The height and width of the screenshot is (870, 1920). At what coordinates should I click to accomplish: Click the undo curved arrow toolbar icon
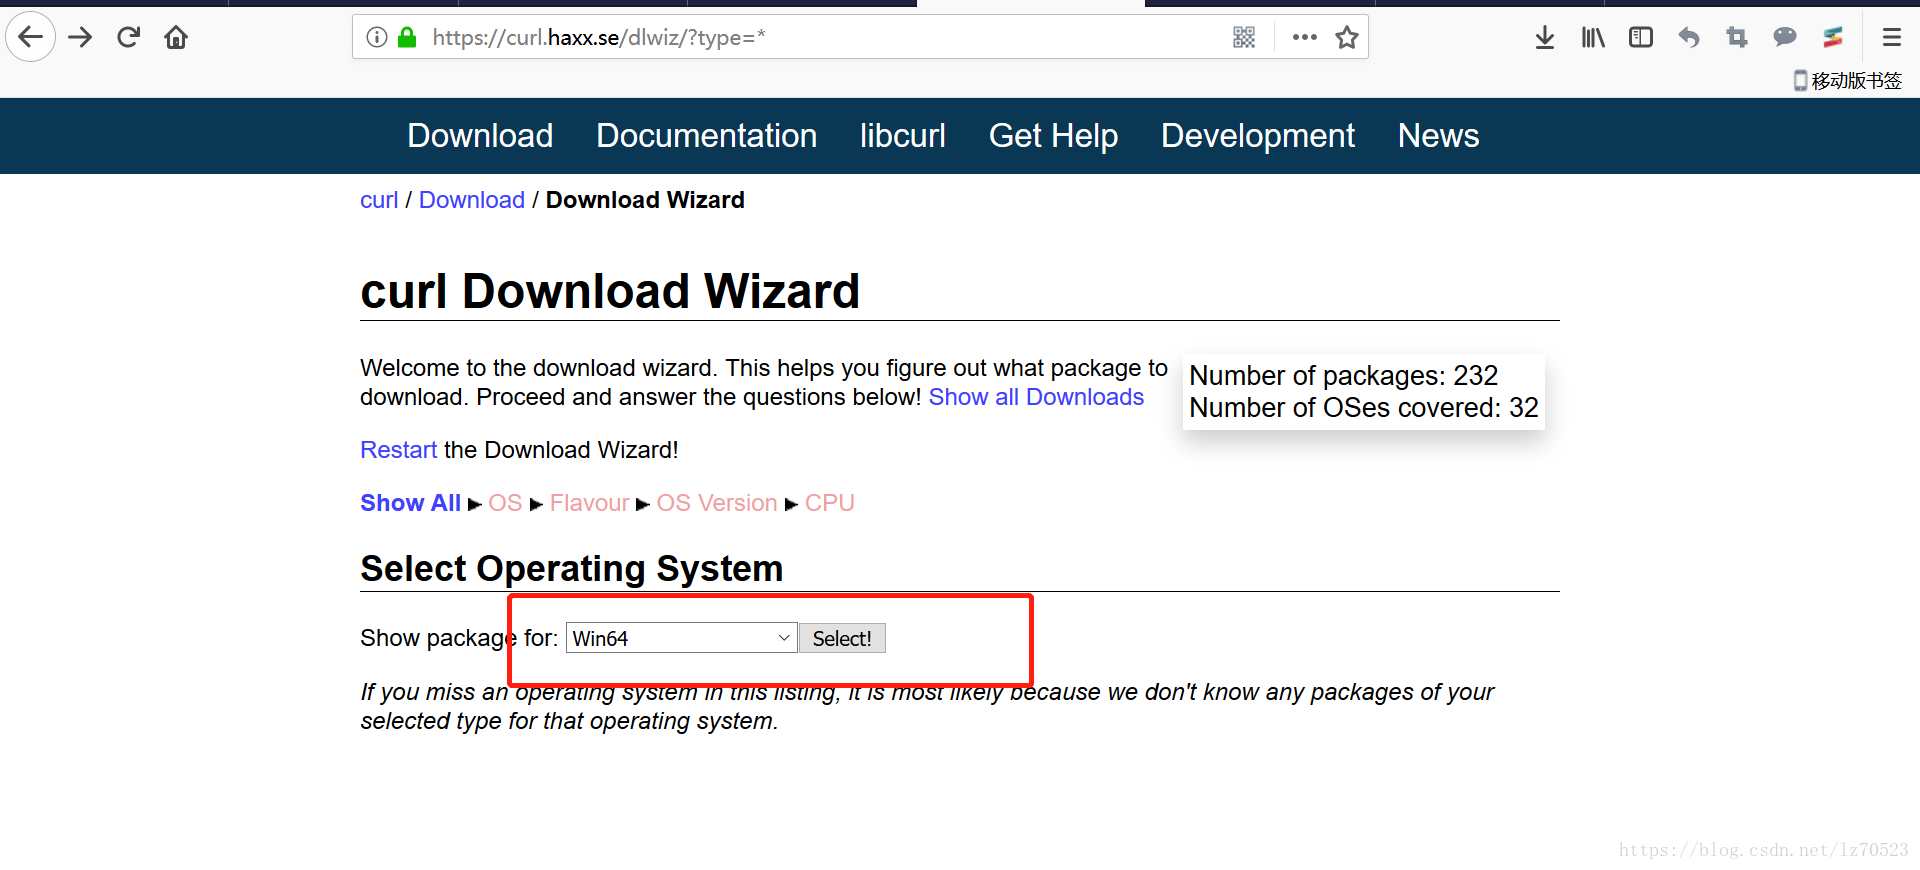pos(1689,37)
